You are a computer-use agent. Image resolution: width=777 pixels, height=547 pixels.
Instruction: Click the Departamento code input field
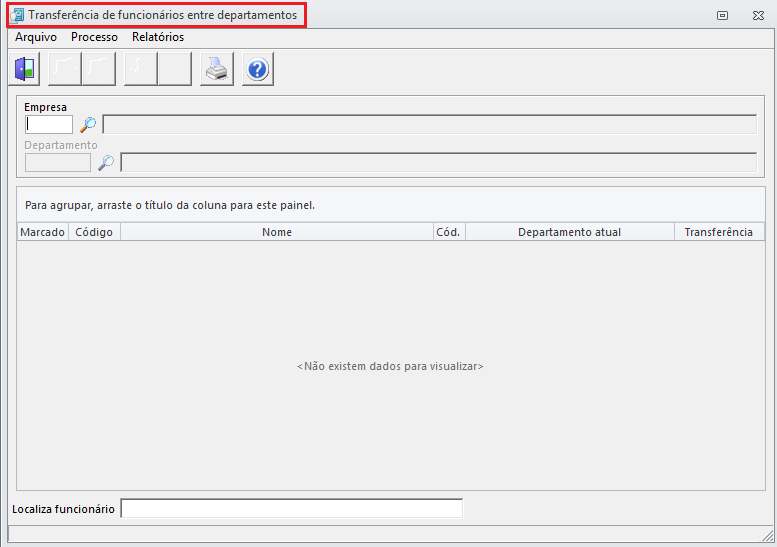pos(57,163)
